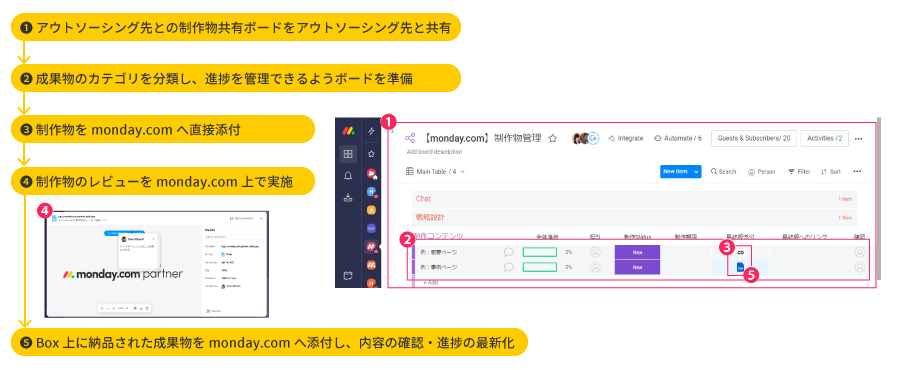Click the monday.com logo in sidebar
The width and height of the screenshot is (900, 370).
(x=348, y=131)
